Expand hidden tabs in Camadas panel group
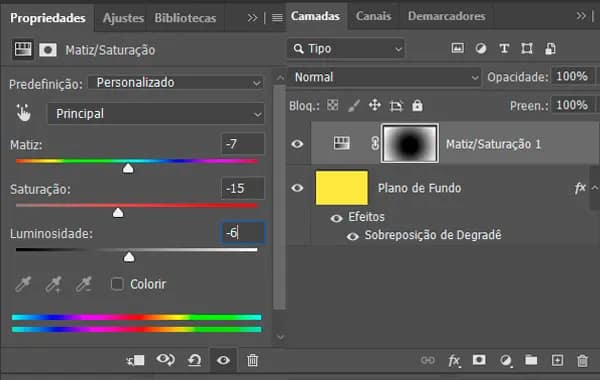Screen dimensions: 600x380 [x=581, y=16]
